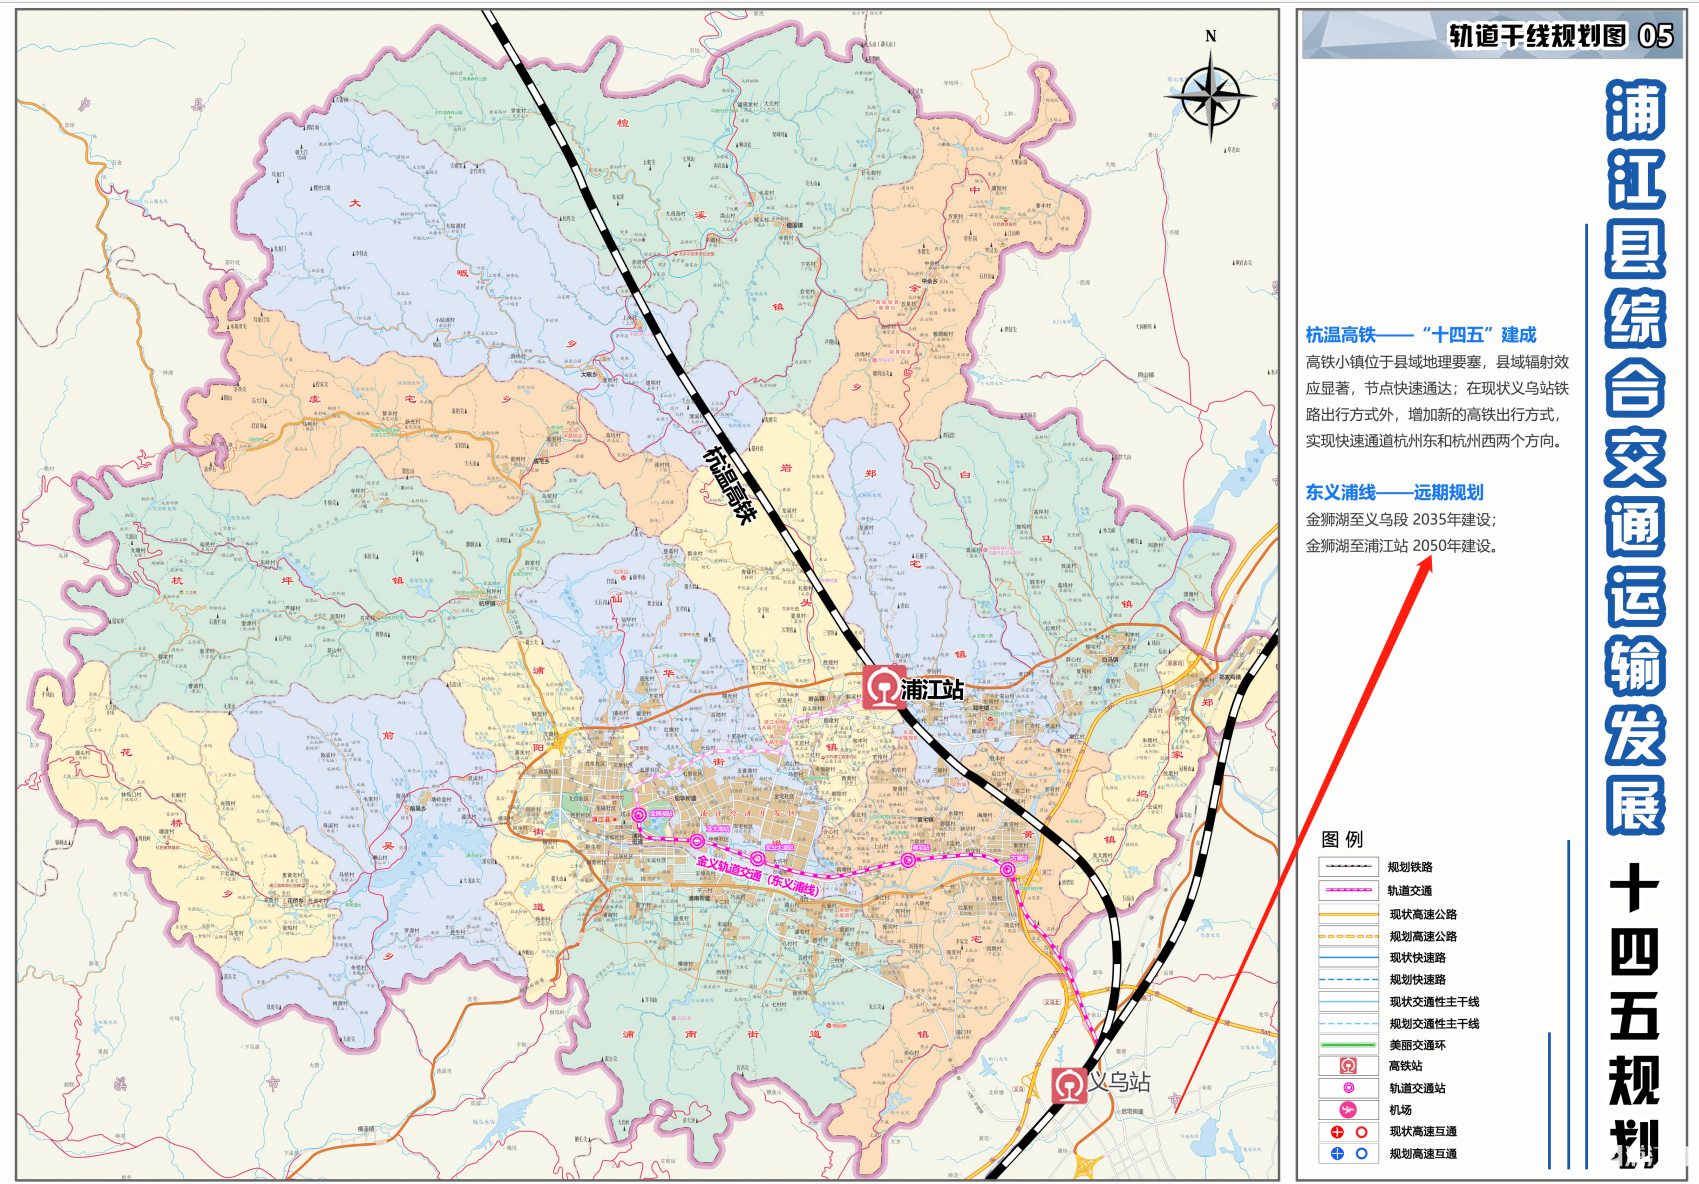
Task: Click the westernmost pink station marker on 东义浦线
Action: point(639,815)
